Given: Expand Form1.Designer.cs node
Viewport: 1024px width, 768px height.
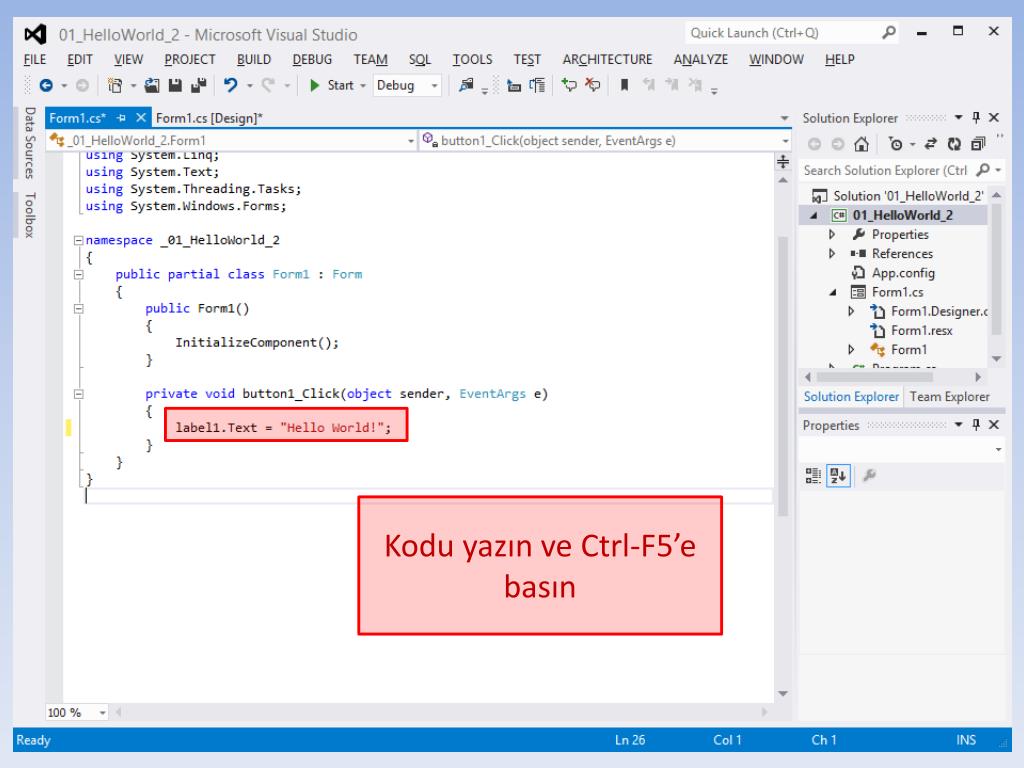Looking at the screenshot, I should [x=851, y=312].
